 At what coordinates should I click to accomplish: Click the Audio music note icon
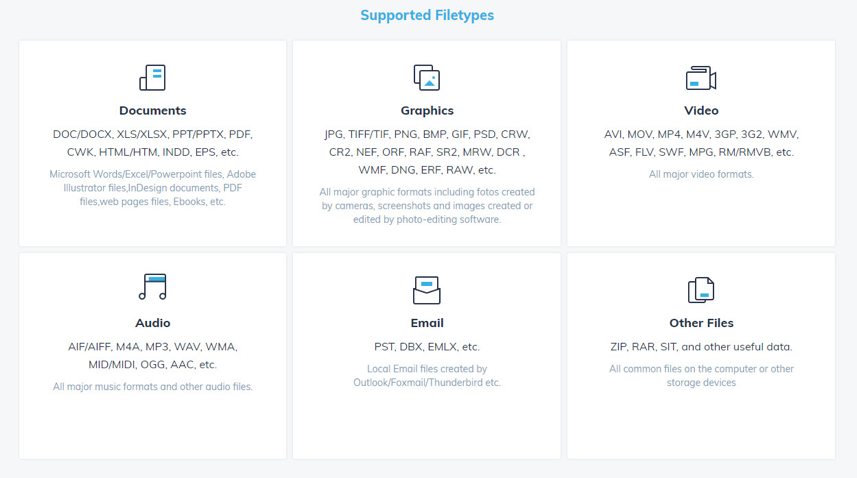pos(153,288)
